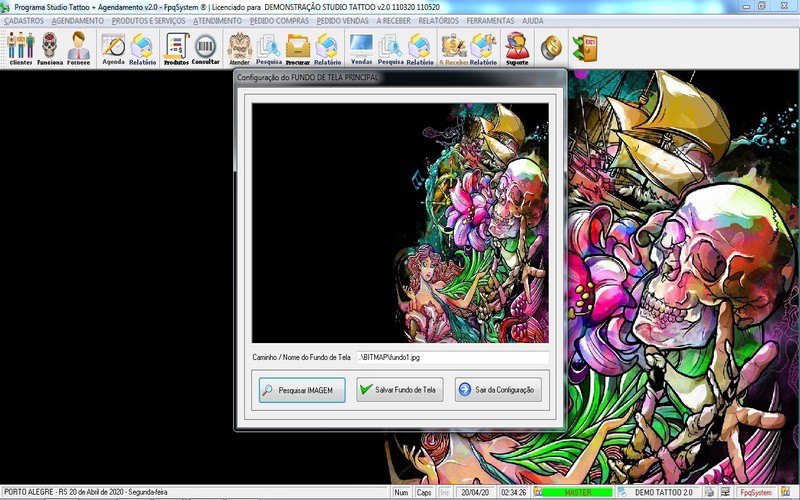800x500 pixels.
Task: Open the PEDIDO VENDAS menu
Action: tap(342, 21)
